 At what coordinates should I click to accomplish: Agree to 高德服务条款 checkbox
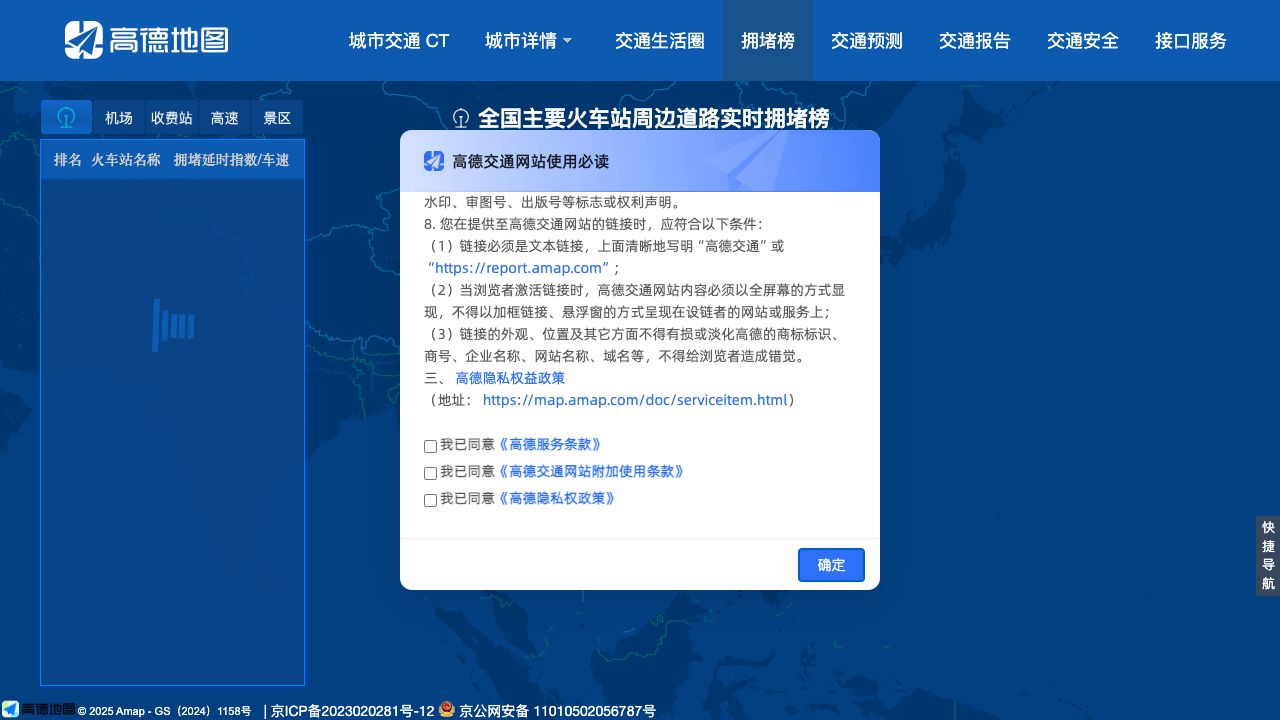[x=430, y=446]
